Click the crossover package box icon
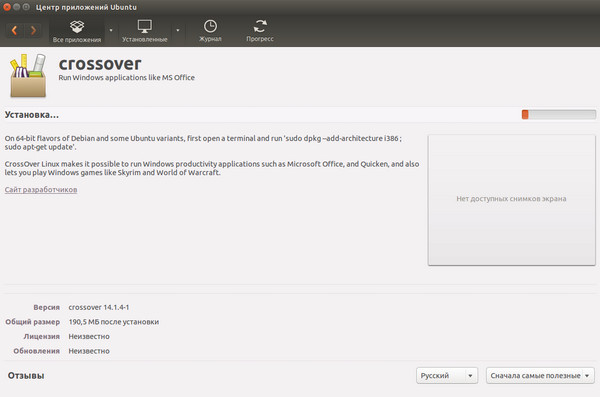The width and height of the screenshot is (600, 397). (x=28, y=75)
